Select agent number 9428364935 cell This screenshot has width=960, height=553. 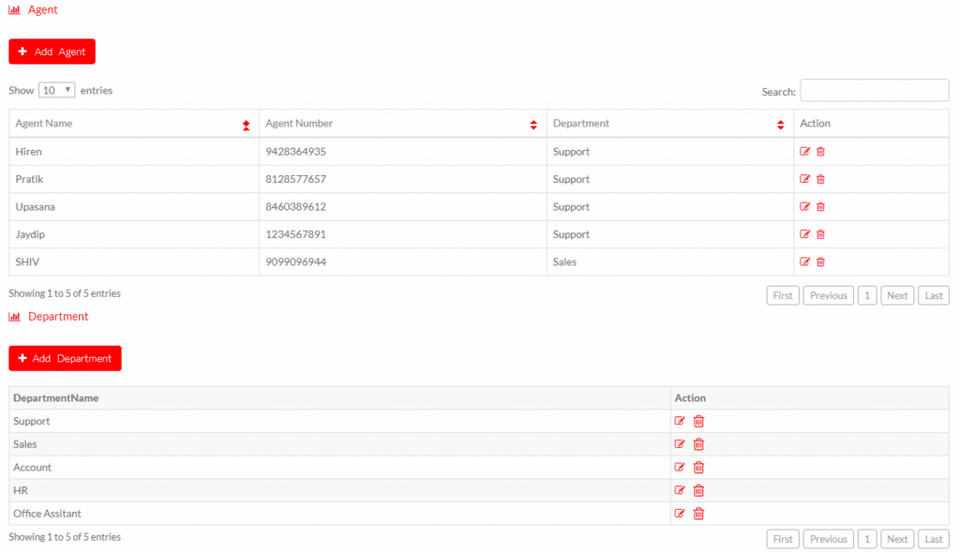[x=402, y=151]
